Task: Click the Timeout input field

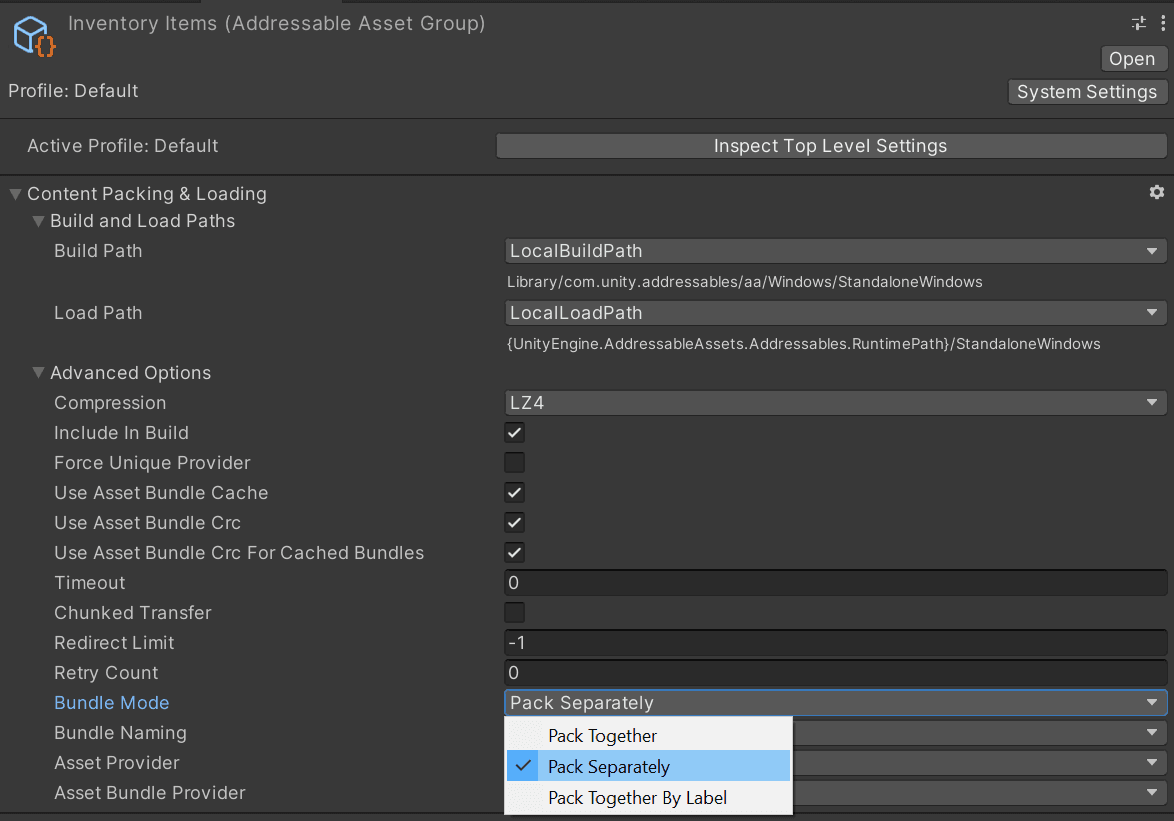Action: point(835,583)
